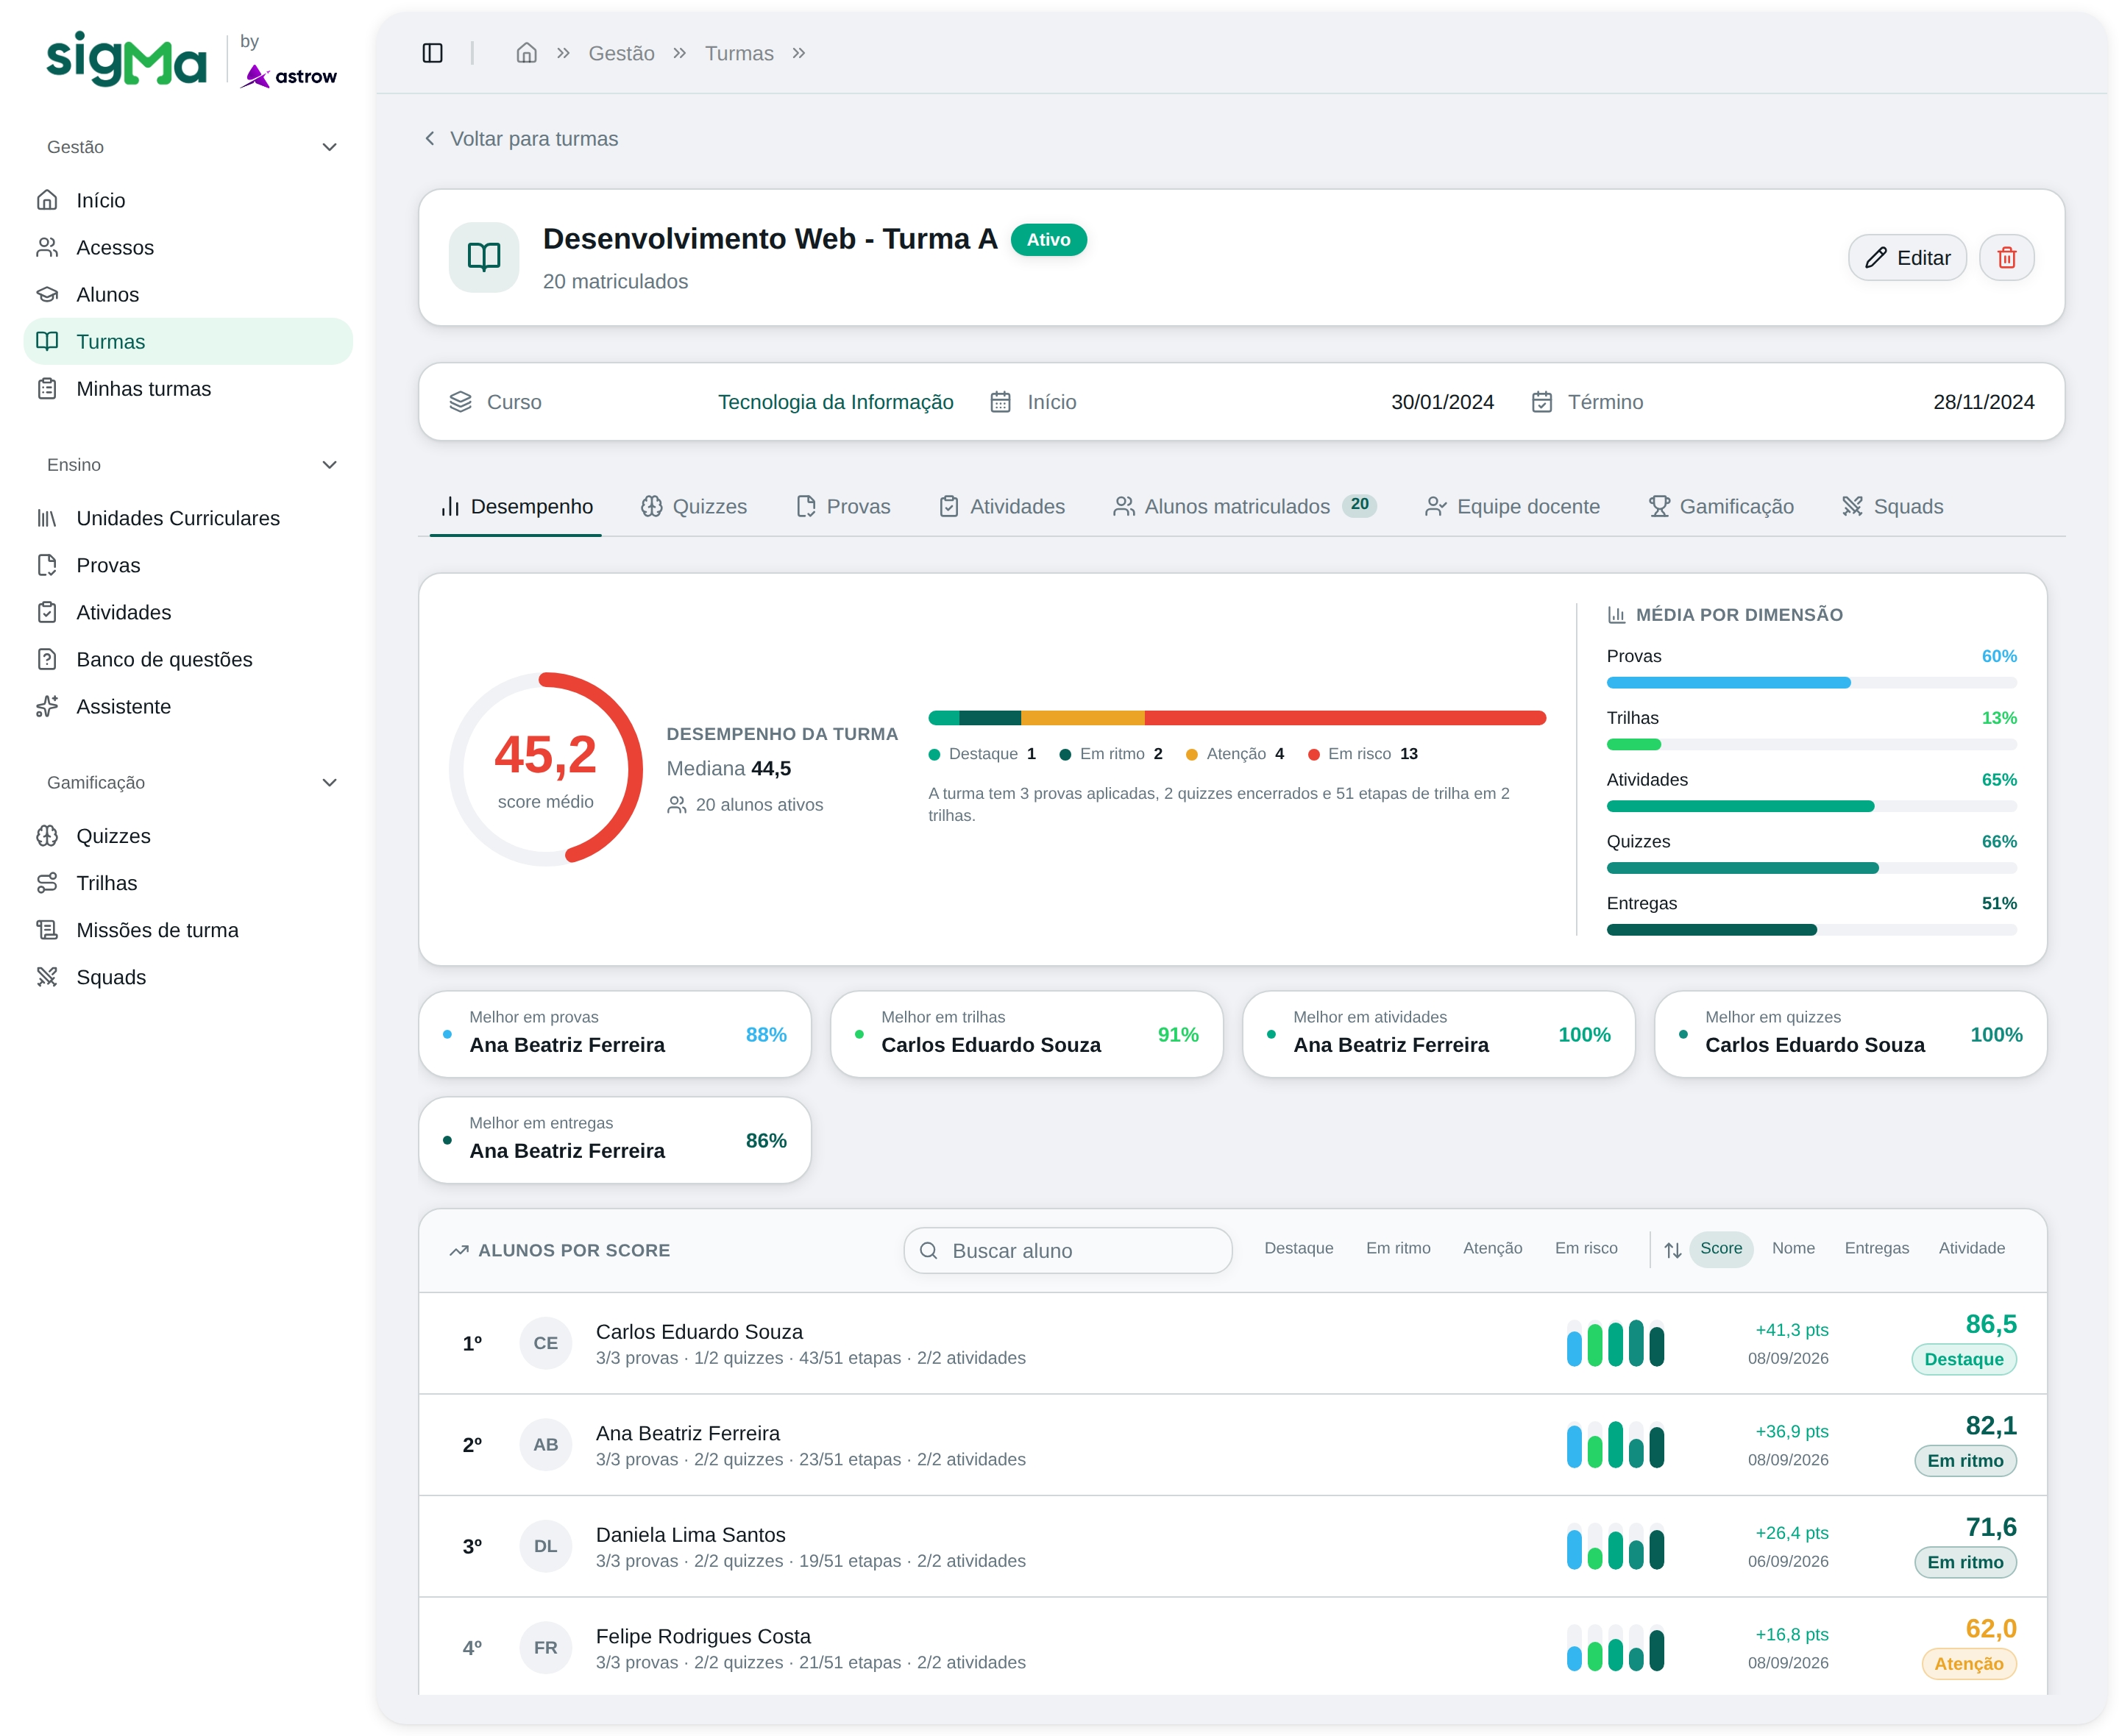The height and width of the screenshot is (1736, 2119).
Task: Filter students by Em ritmo
Action: pyautogui.click(x=1397, y=1248)
